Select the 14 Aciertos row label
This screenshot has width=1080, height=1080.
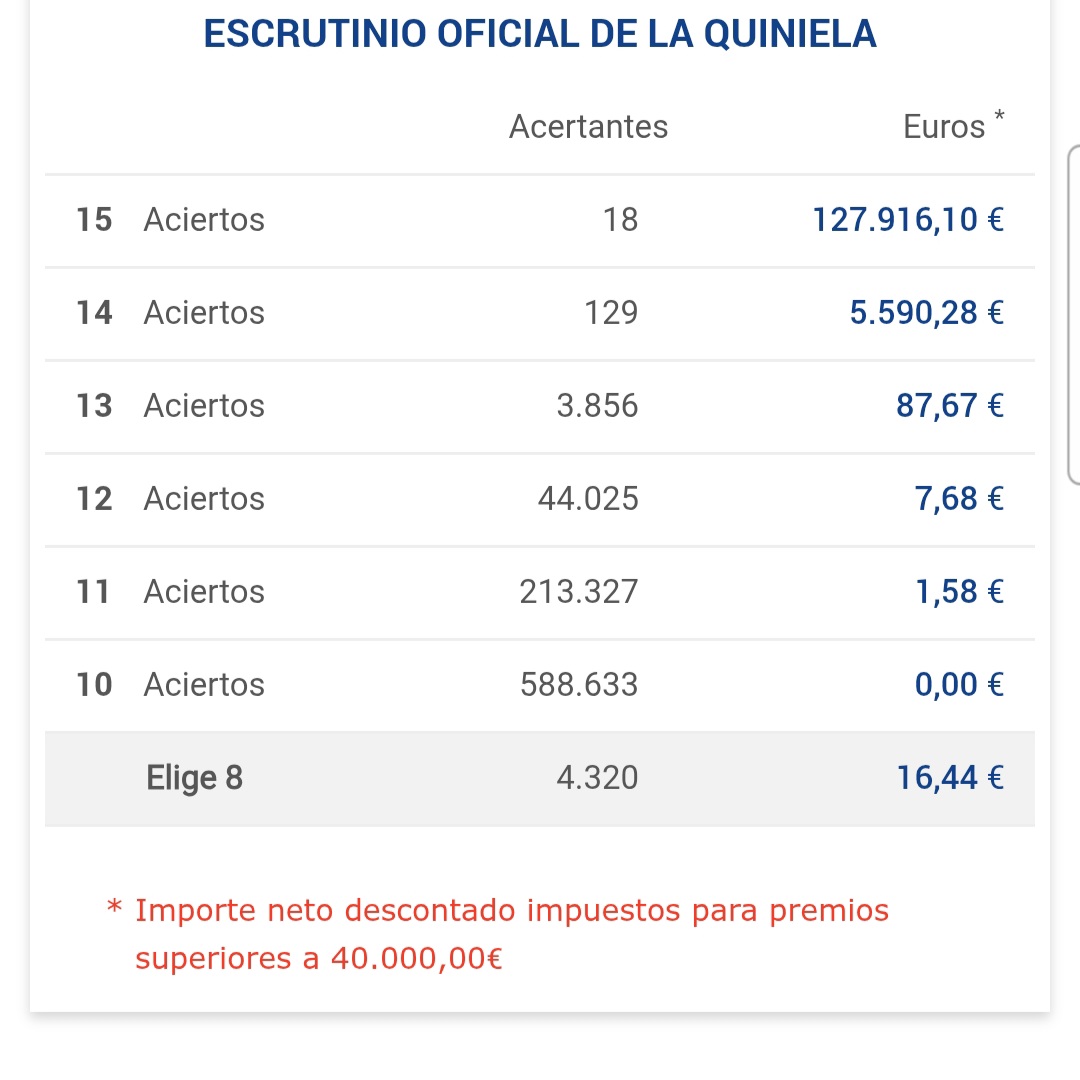click(x=171, y=313)
